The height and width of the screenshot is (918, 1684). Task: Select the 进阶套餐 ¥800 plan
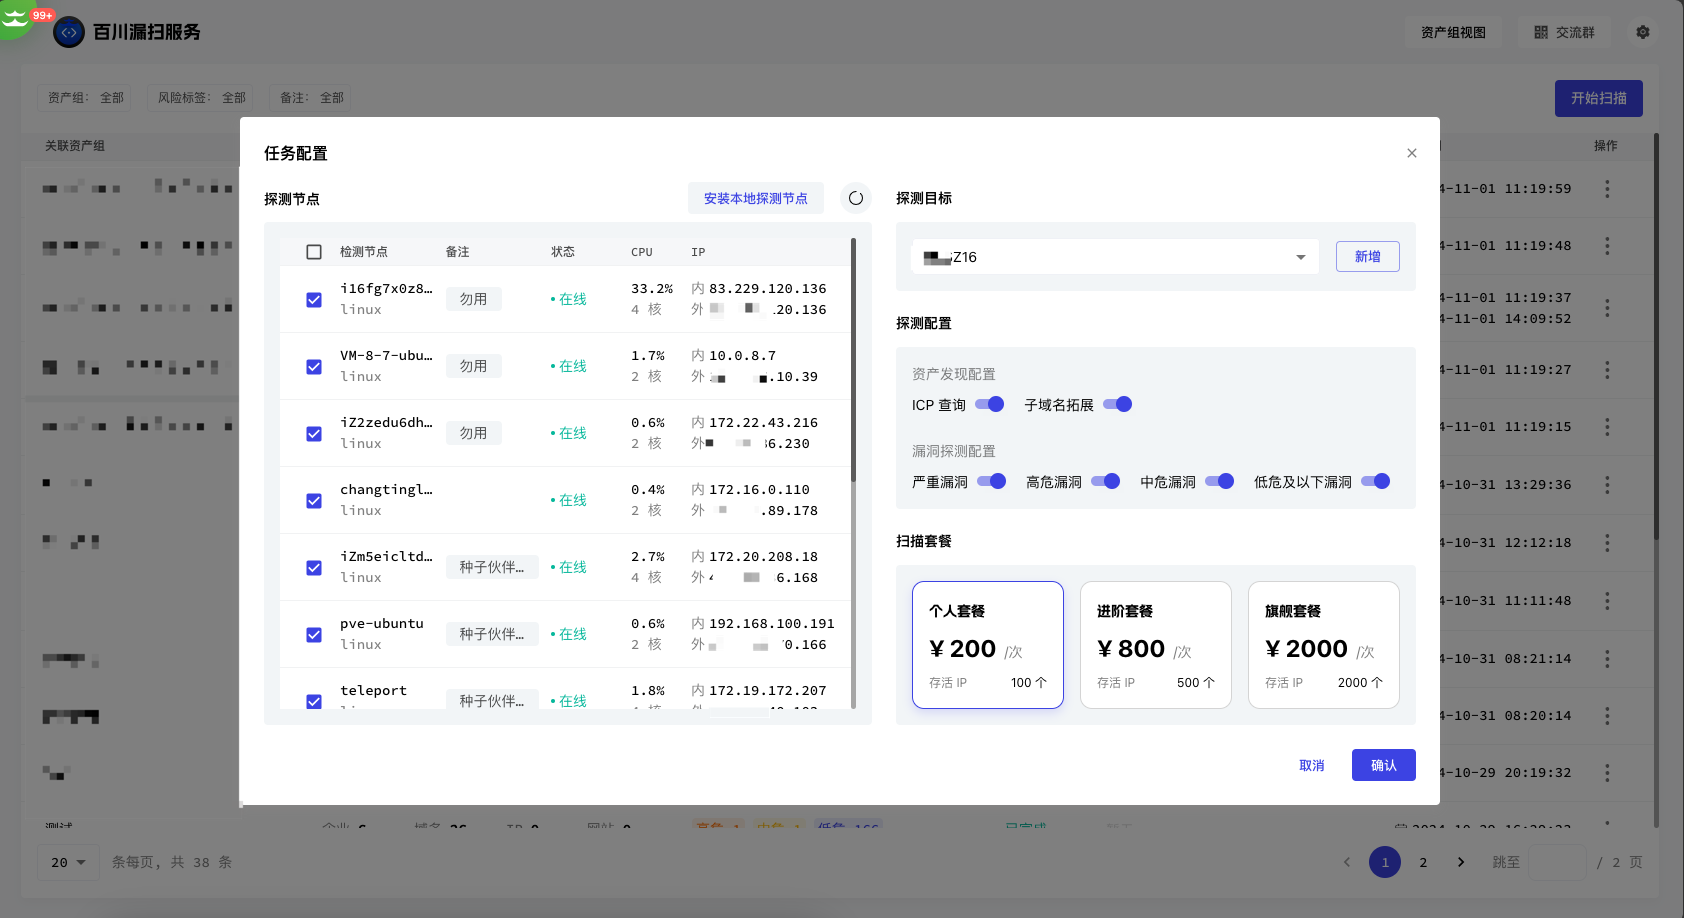click(x=1156, y=645)
